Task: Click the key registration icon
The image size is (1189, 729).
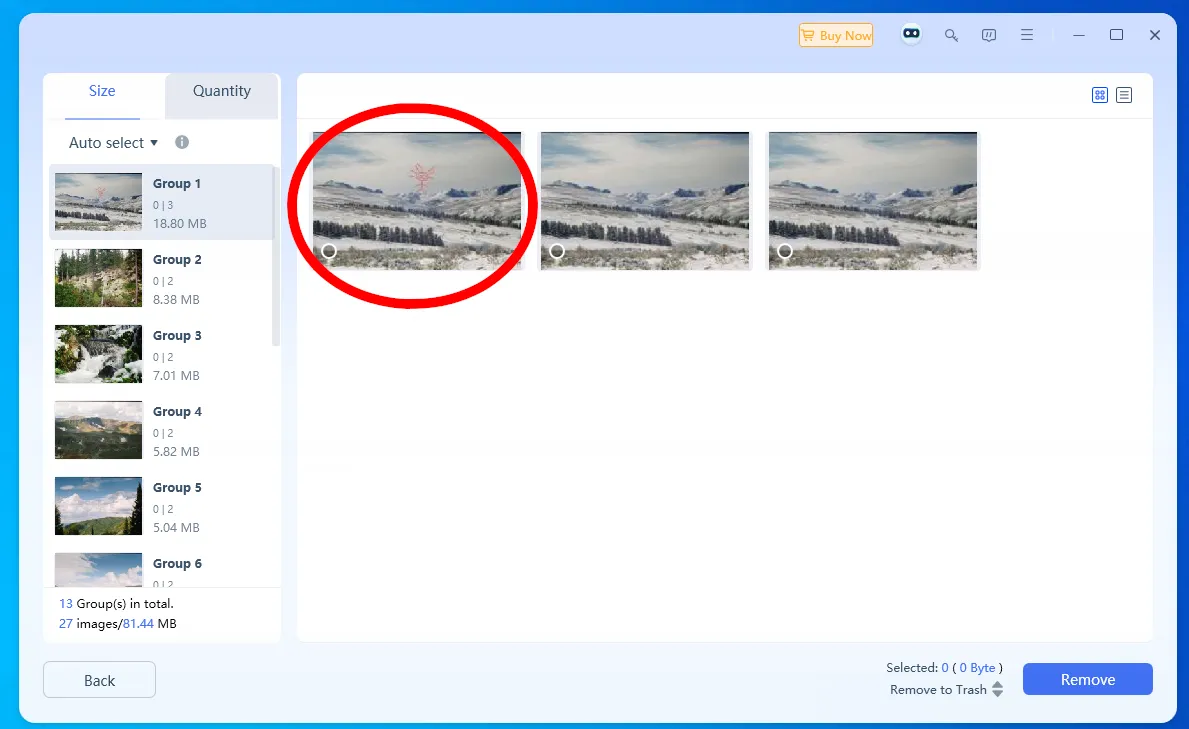Action: coord(951,35)
